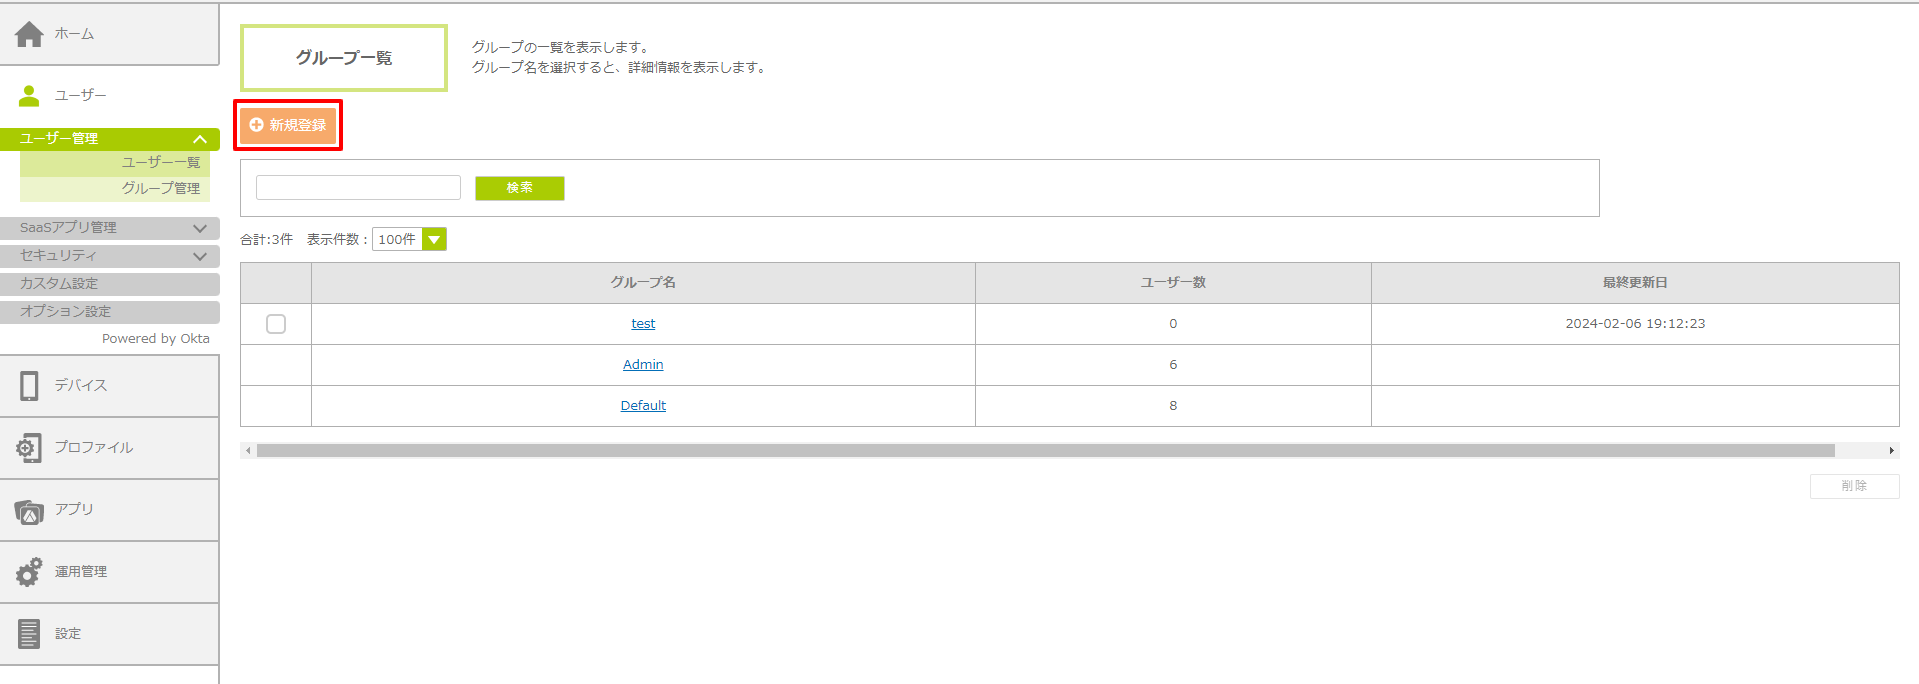Expand the セキュリティ section

coord(200,256)
